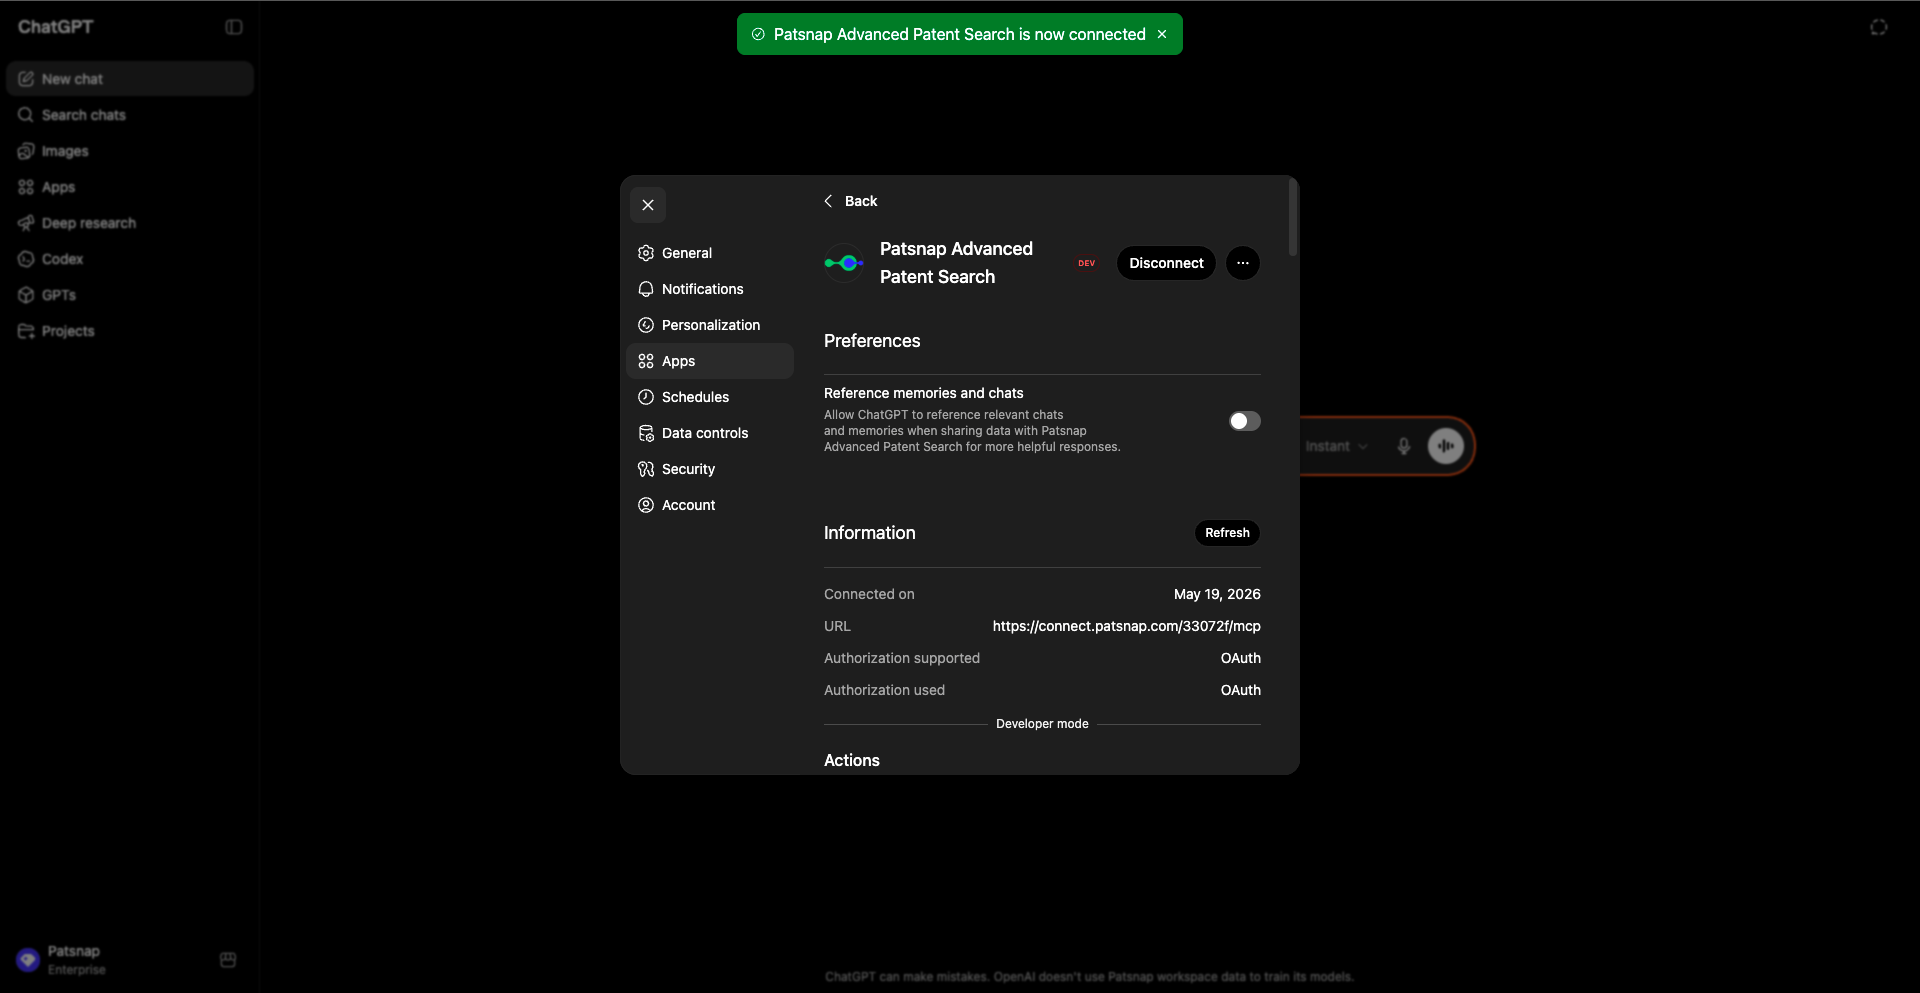Click the temporary chat icon at top right
This screenshot has height=993, width=1920.
1879,27
